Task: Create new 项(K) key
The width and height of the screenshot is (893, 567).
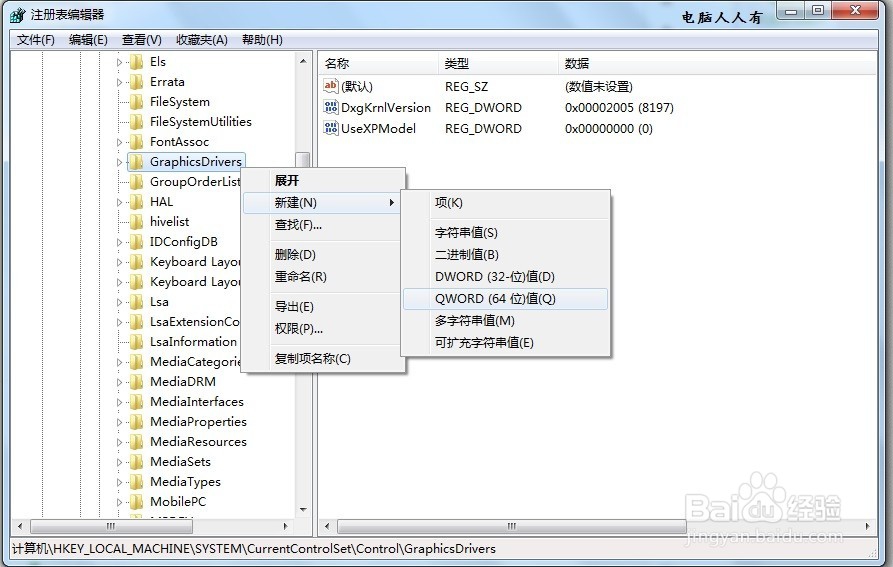Action: (x=506, y=203)
